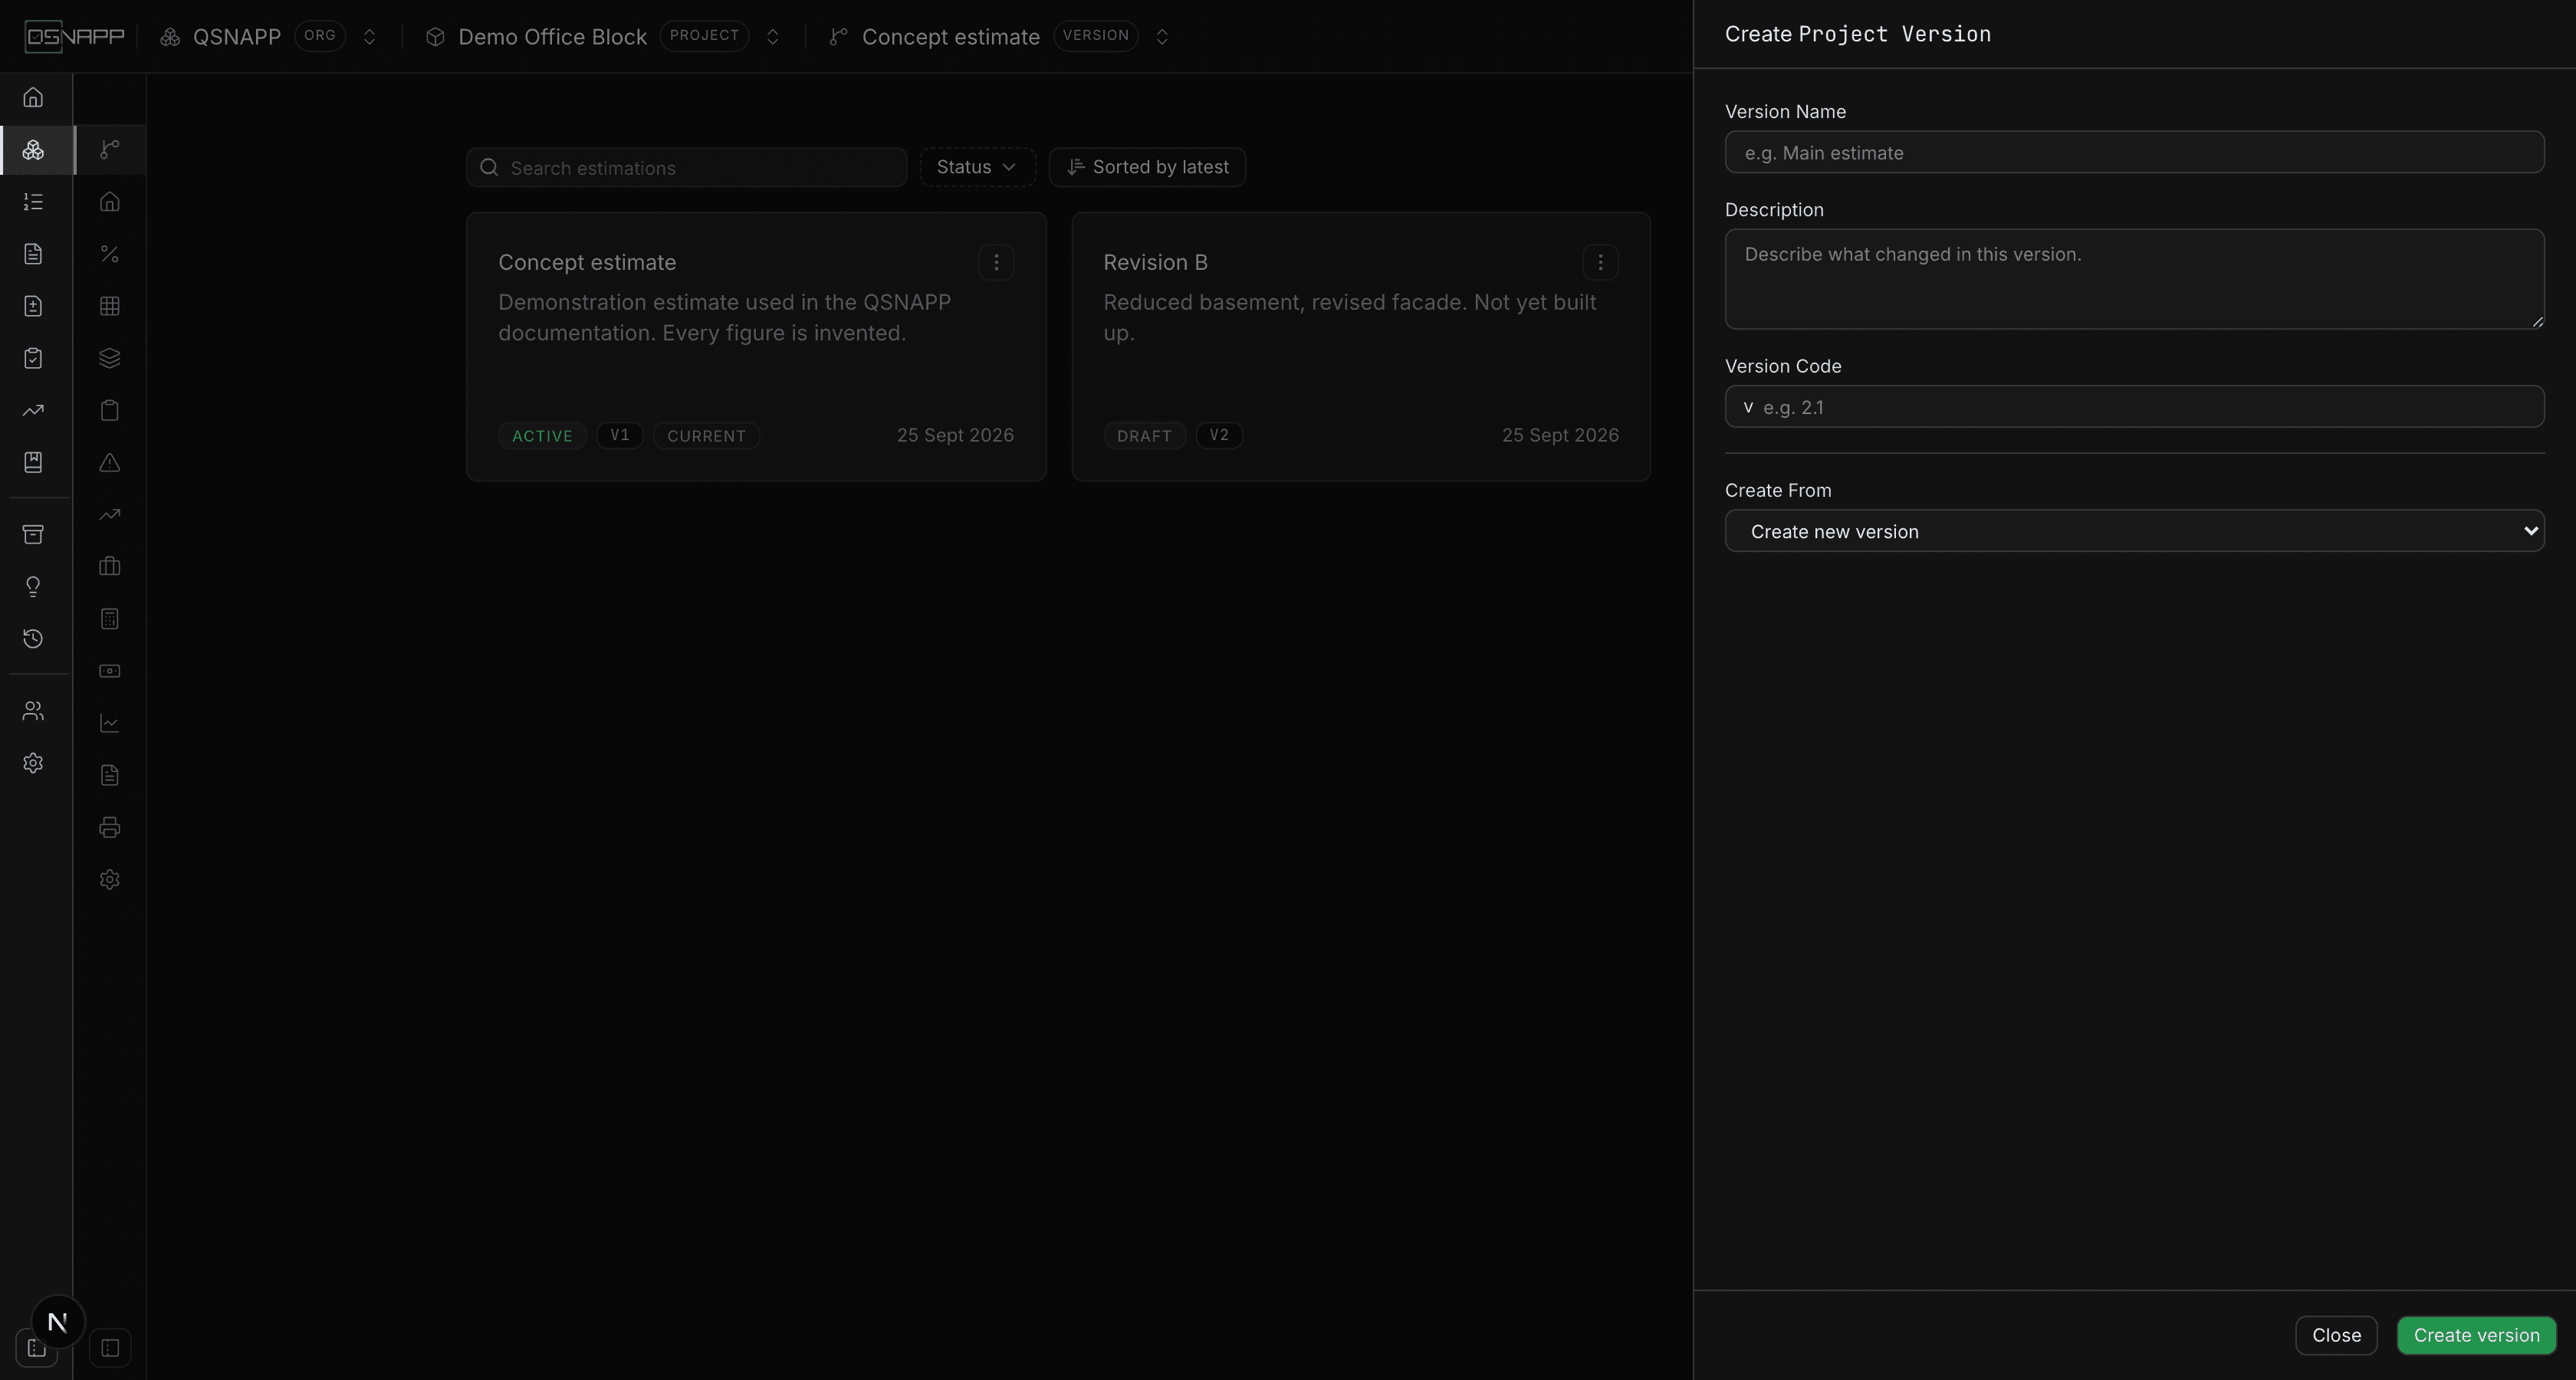
Task: Click the Create version button
Action: (2476, 1335)
